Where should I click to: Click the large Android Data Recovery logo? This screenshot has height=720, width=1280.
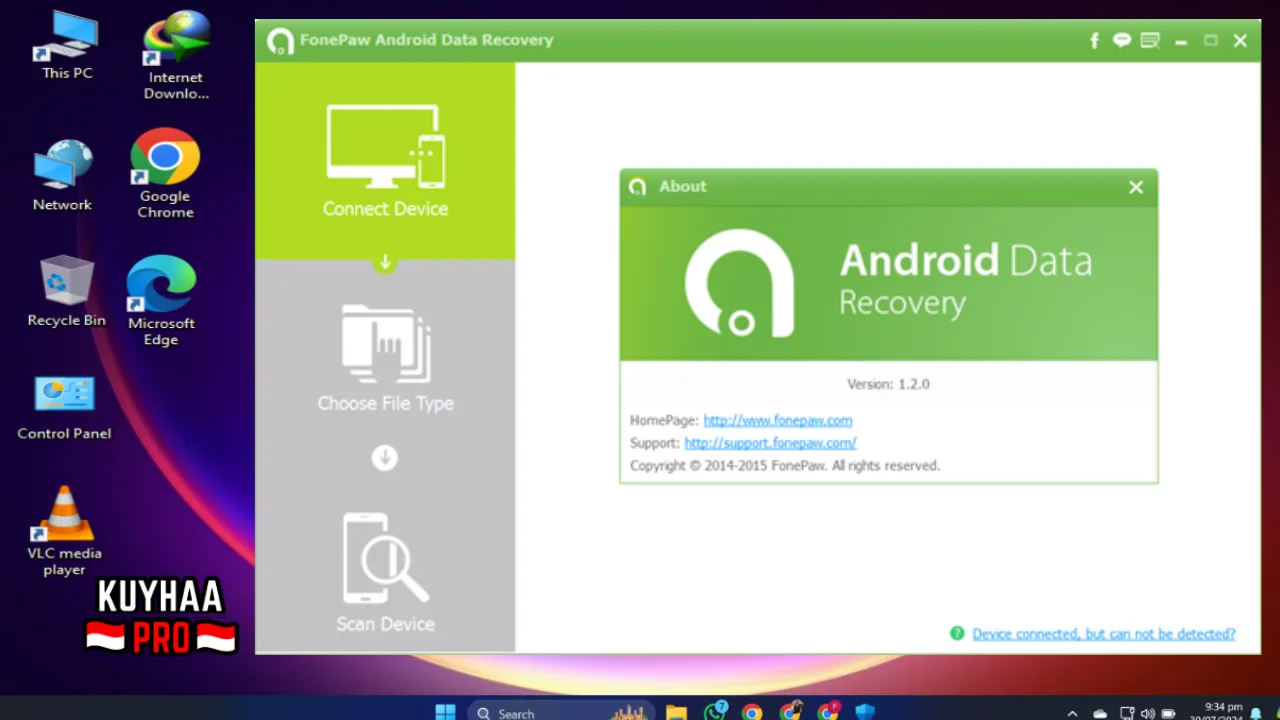pyautogui.click(x=739, y=283)
